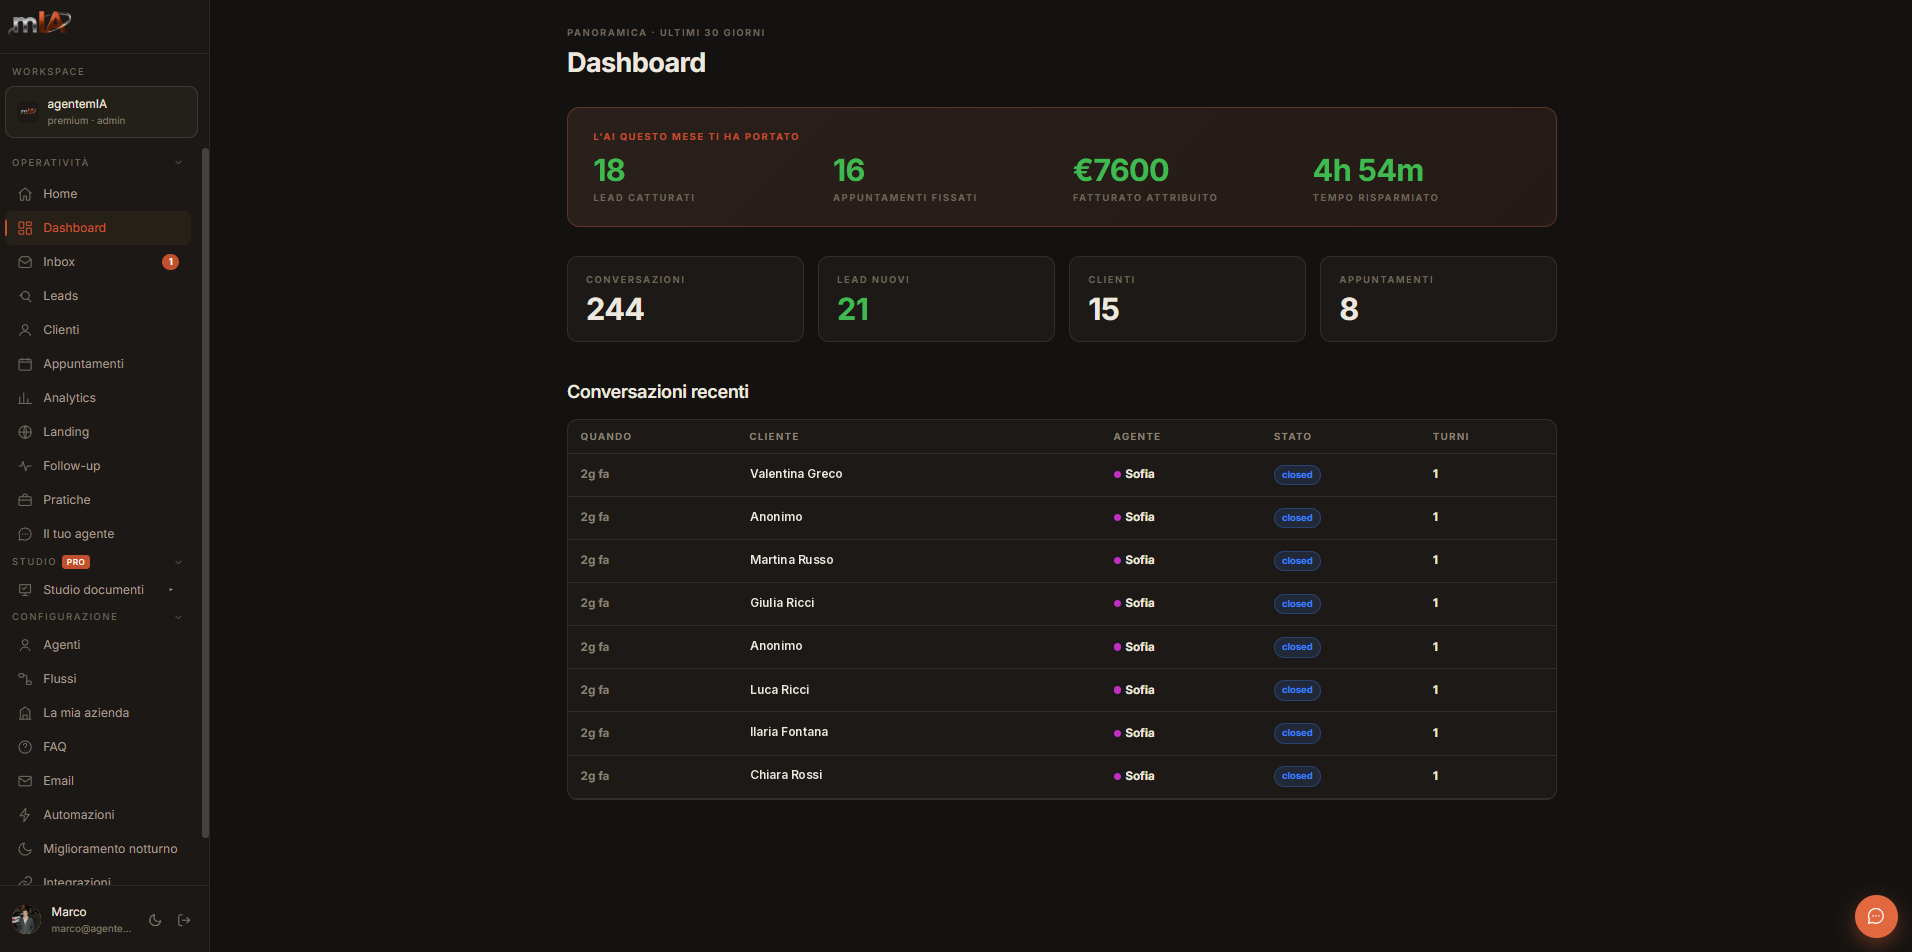Screen dimensions: 1912x952
Task: Click the mIA logo icon
Action: [40, 22]
